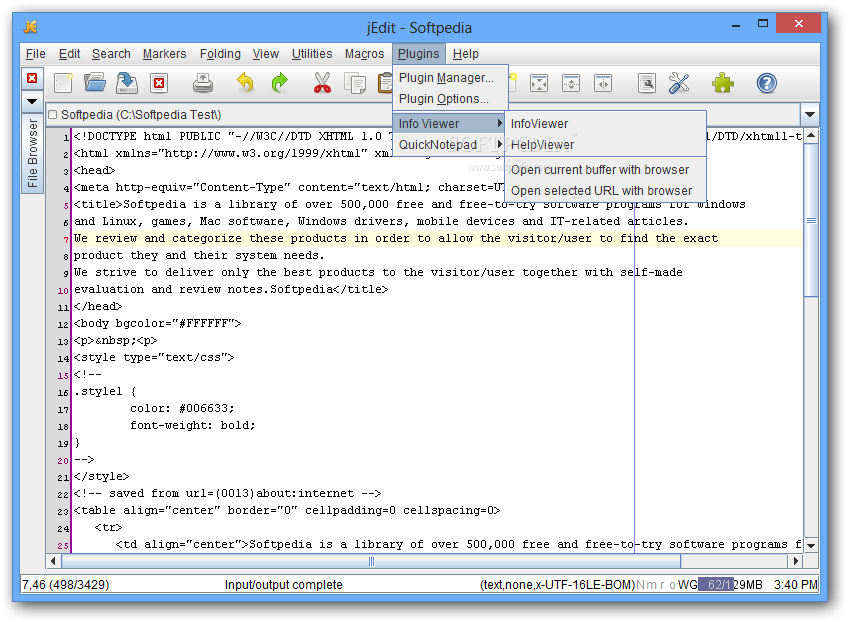This screenshot has width=848, height=622.
Task: Open the Search menu
Action: (111, 54)
